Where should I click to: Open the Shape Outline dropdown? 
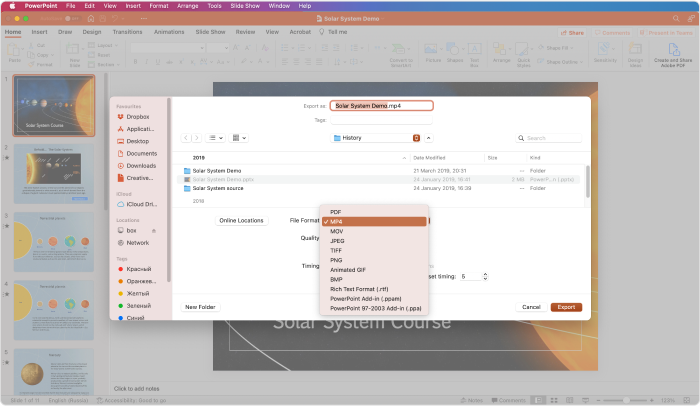pos(561,62)
